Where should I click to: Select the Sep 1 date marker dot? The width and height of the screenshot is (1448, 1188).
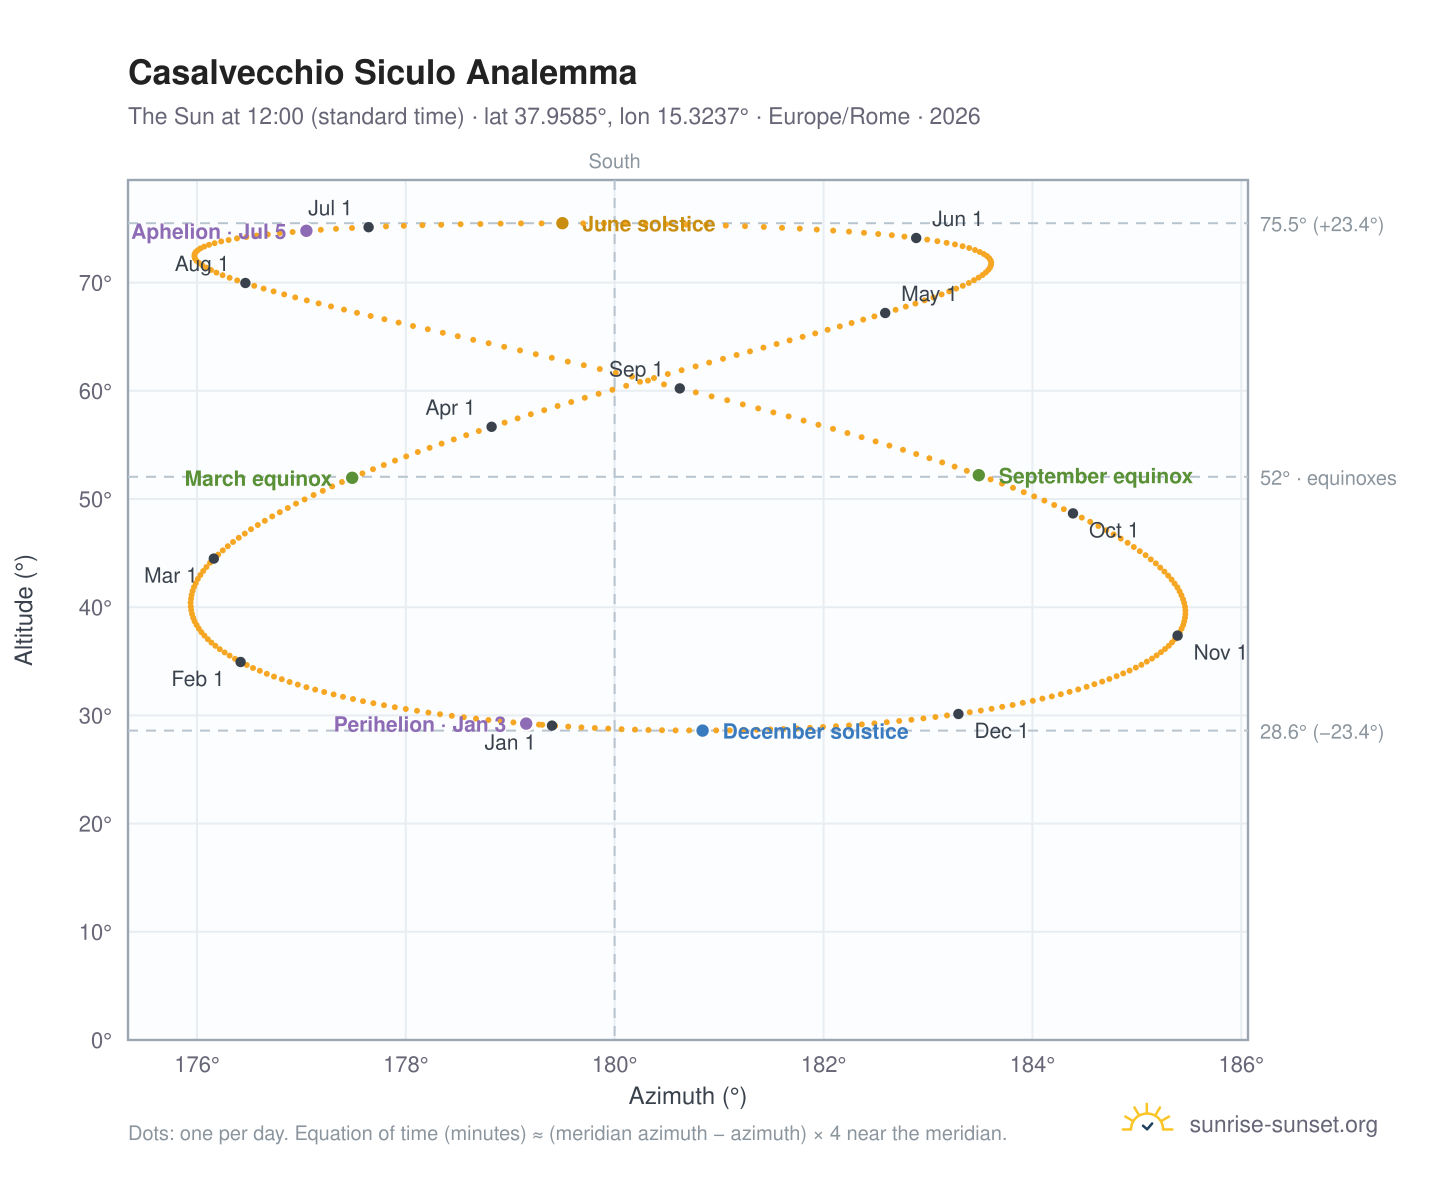coord(680,388)
